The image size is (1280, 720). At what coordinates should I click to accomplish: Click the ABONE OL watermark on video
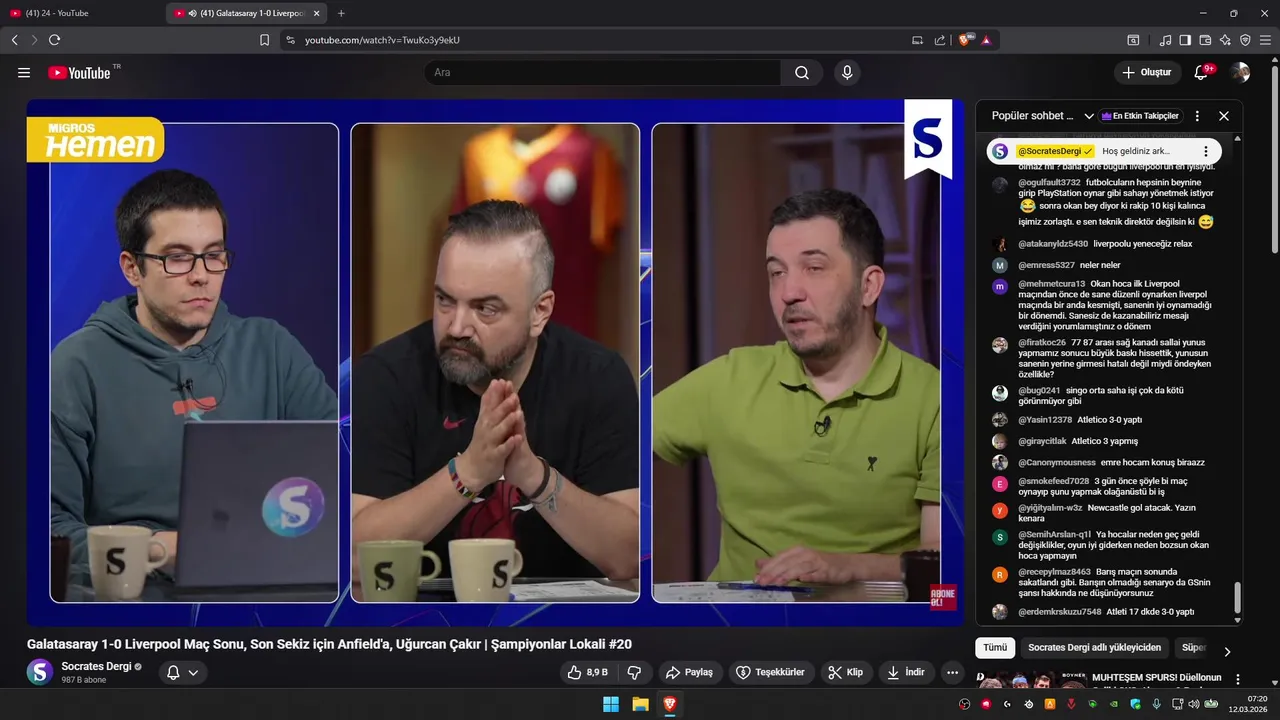943,595
